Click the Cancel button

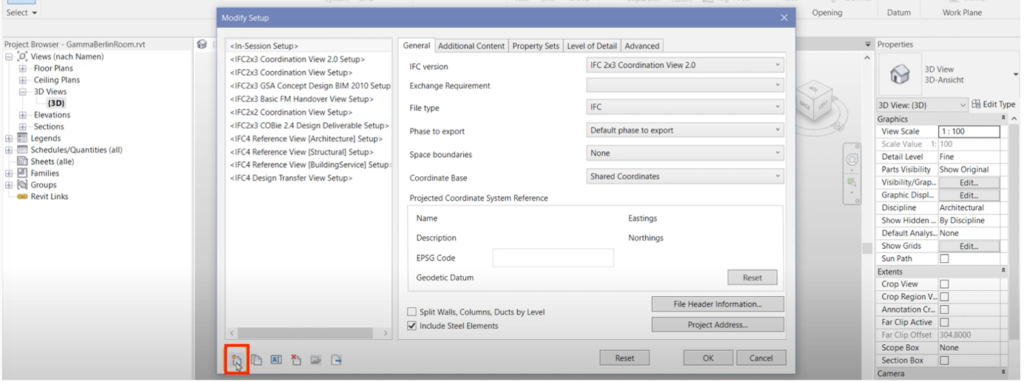(x=761, y=358)
